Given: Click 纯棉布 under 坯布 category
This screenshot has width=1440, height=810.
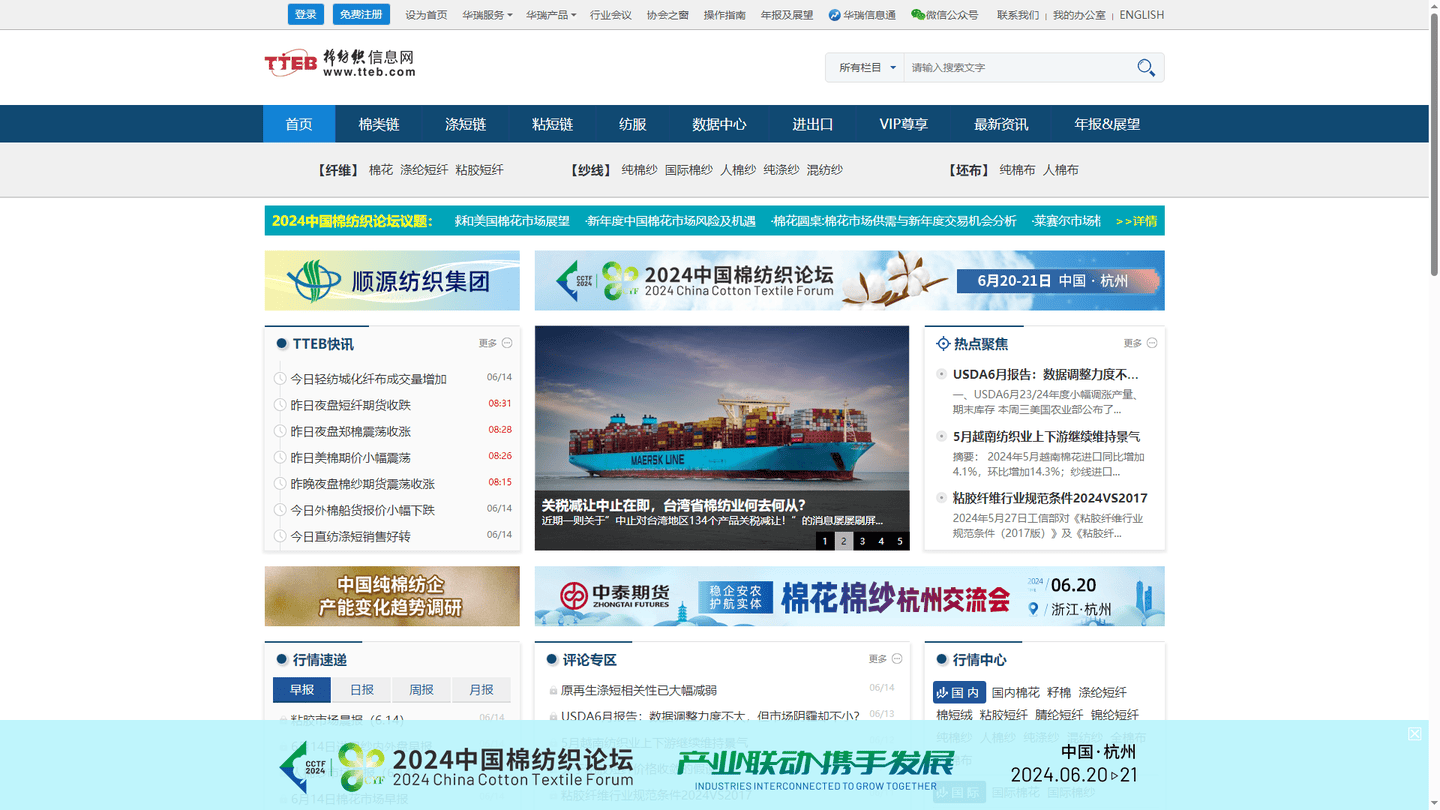Looking at the screenshot, I should 1017,170.
